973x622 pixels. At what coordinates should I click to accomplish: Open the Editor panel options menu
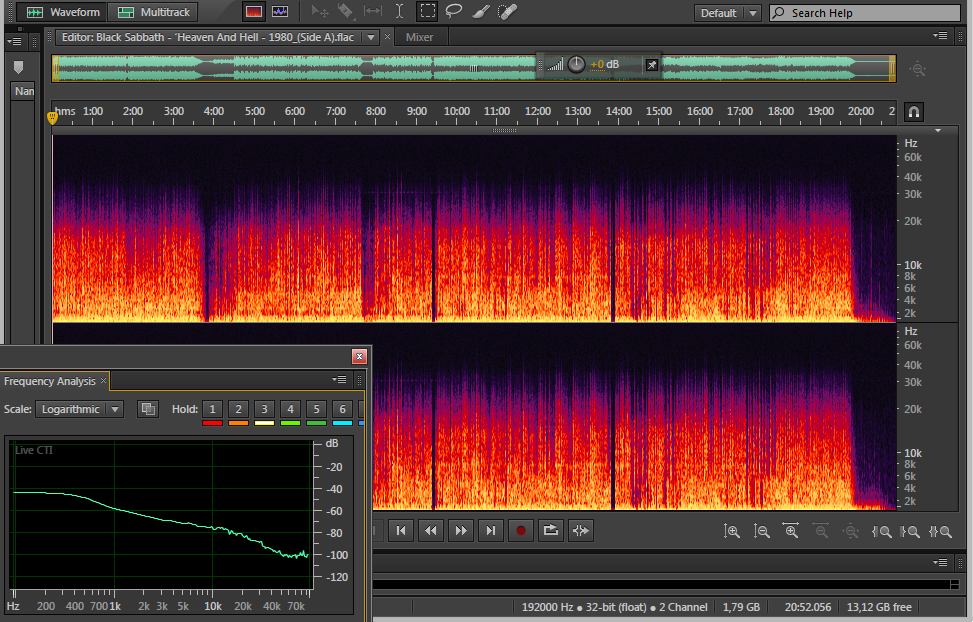pyautogui.click(x=940, y=36)
